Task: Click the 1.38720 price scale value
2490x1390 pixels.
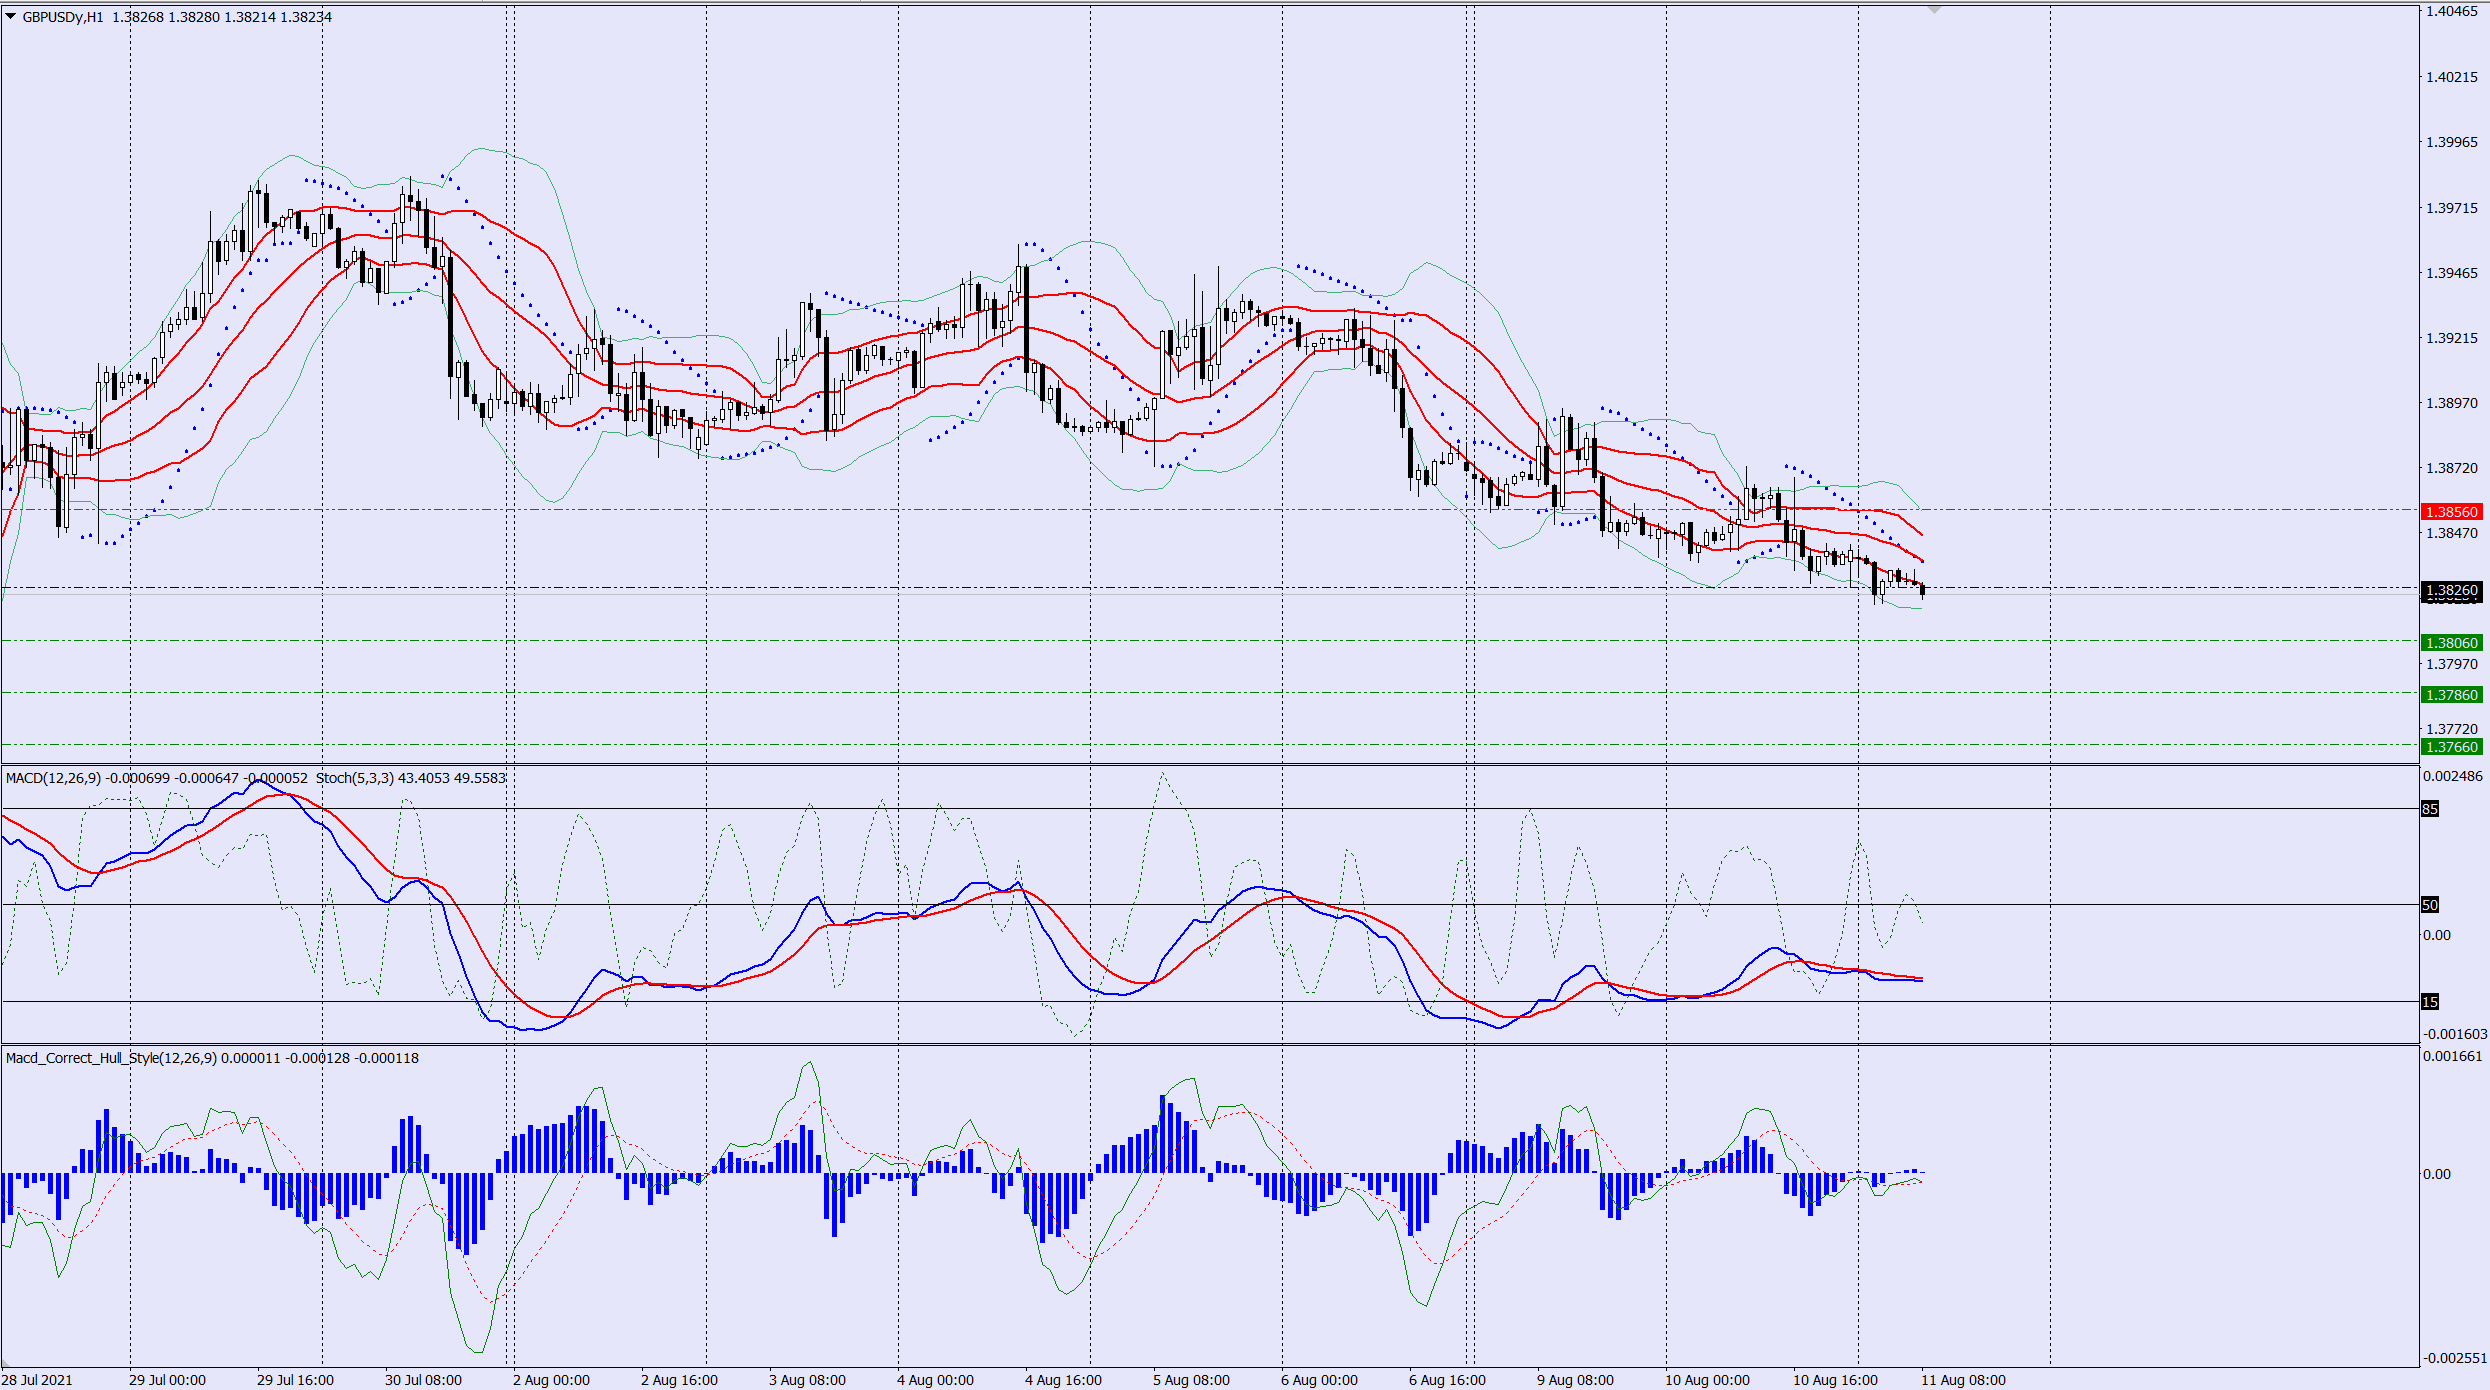Action: coord(2452,468)
